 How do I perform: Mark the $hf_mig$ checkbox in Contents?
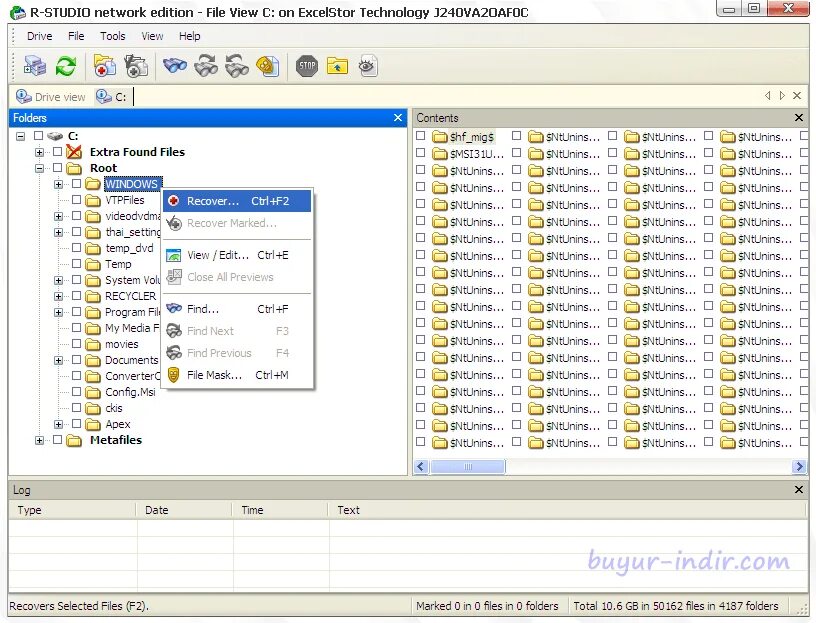pos(420,136)
